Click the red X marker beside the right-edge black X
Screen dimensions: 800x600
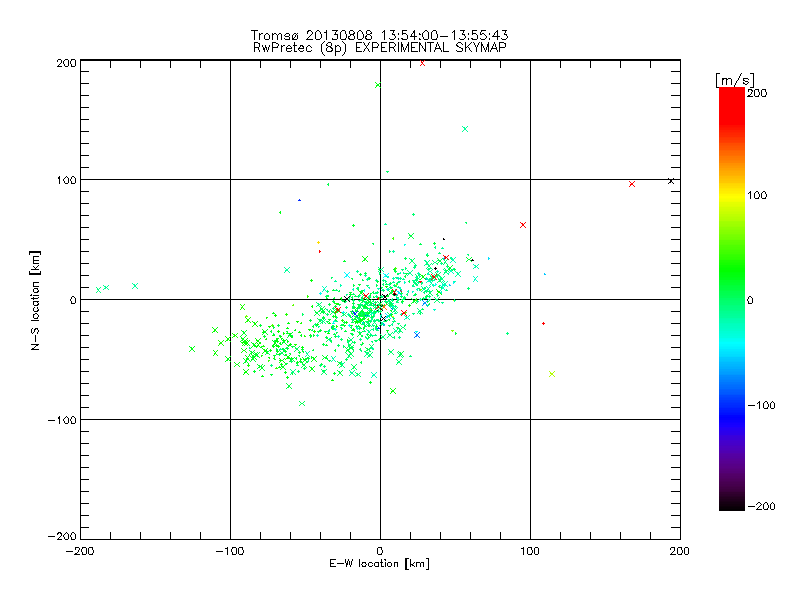pyautogui.click(x=632, y=184)
